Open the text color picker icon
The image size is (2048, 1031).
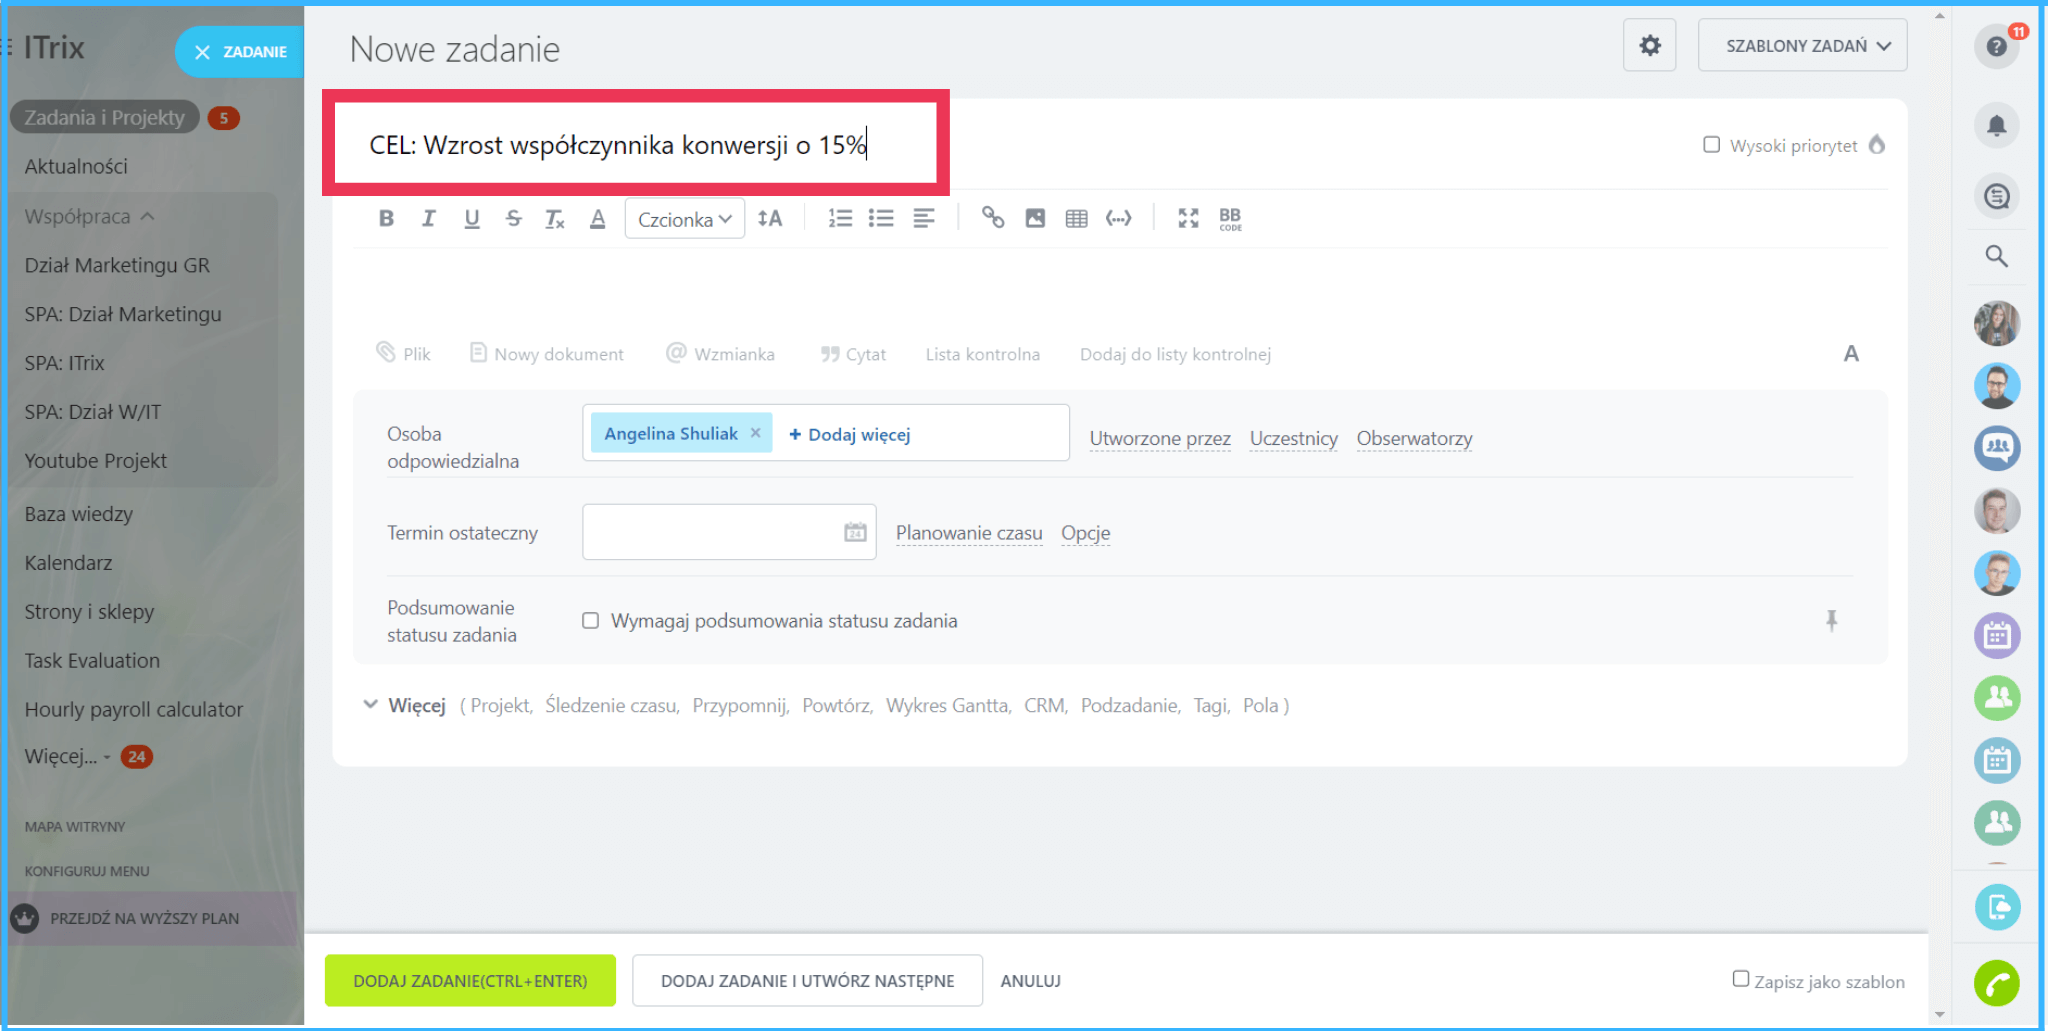(x=597, y=218)
